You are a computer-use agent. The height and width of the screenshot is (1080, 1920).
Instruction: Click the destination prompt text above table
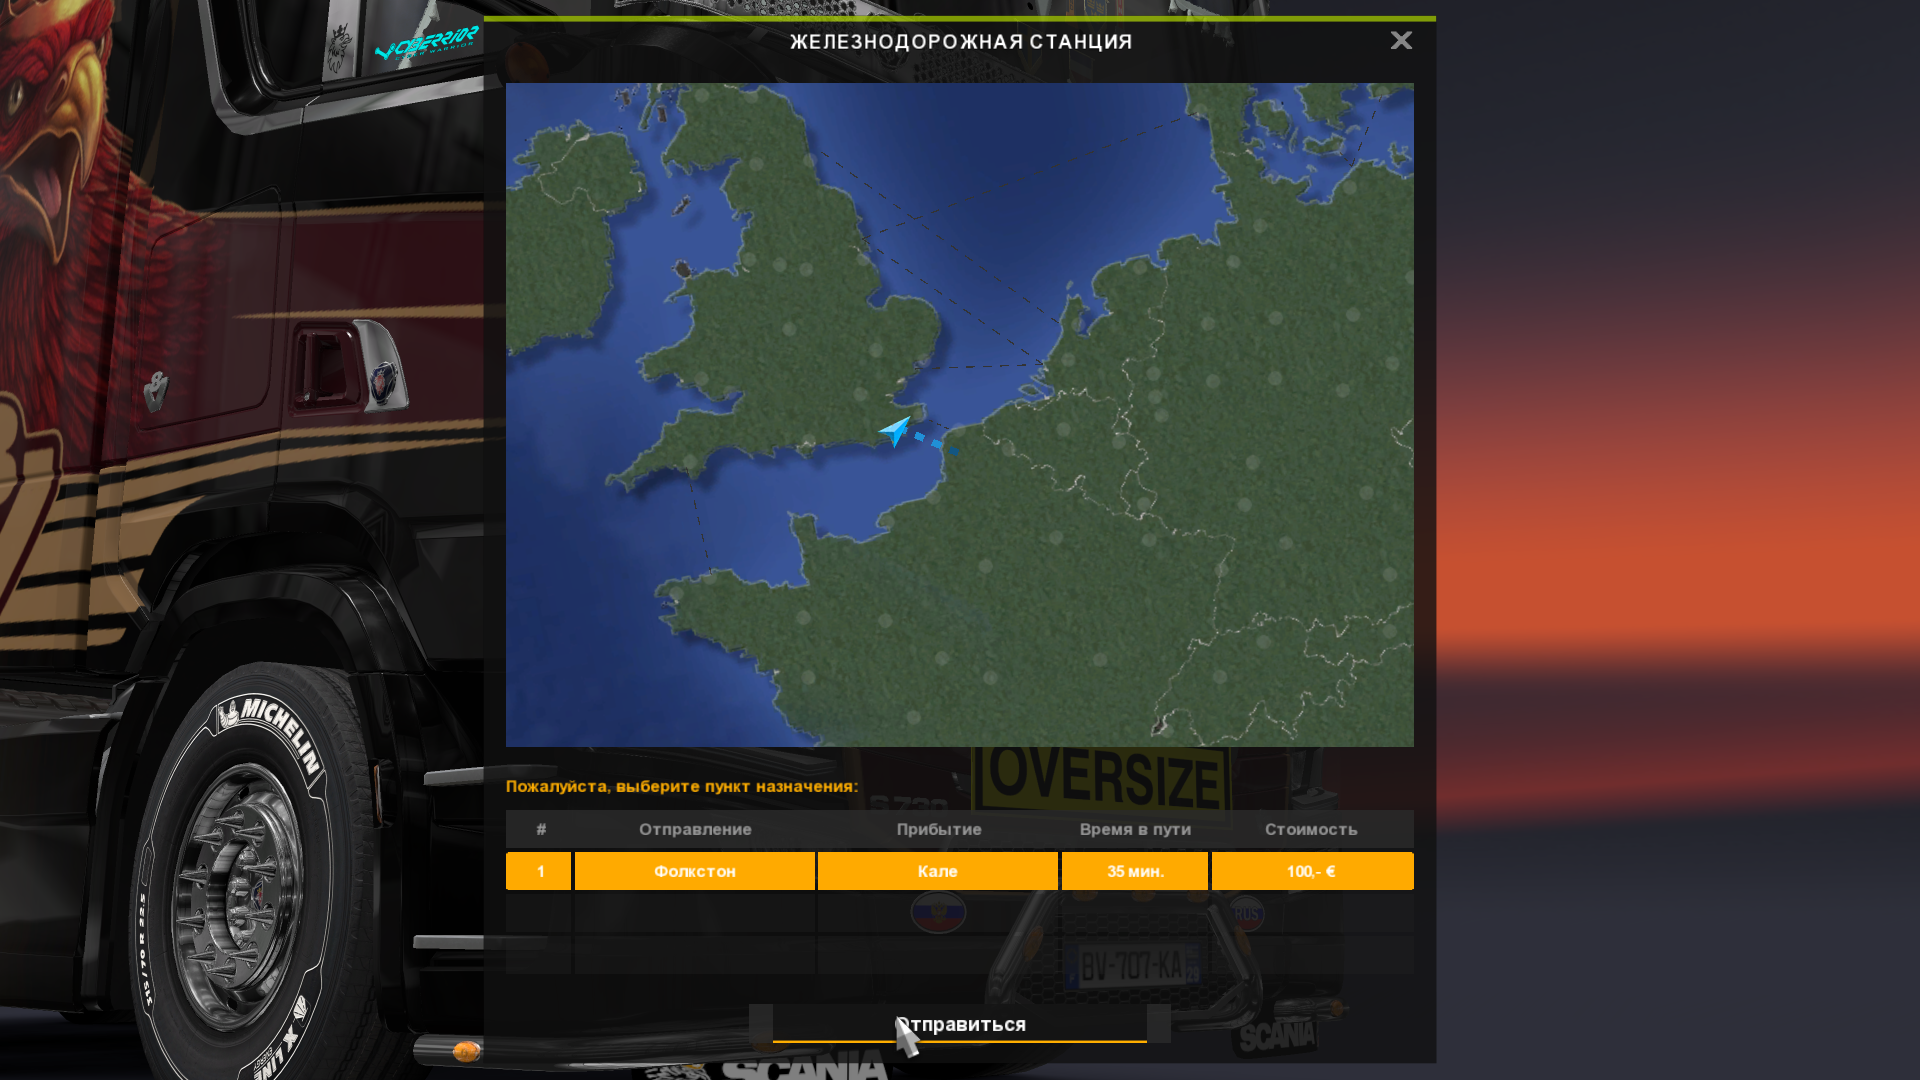(x=682, y=786)
